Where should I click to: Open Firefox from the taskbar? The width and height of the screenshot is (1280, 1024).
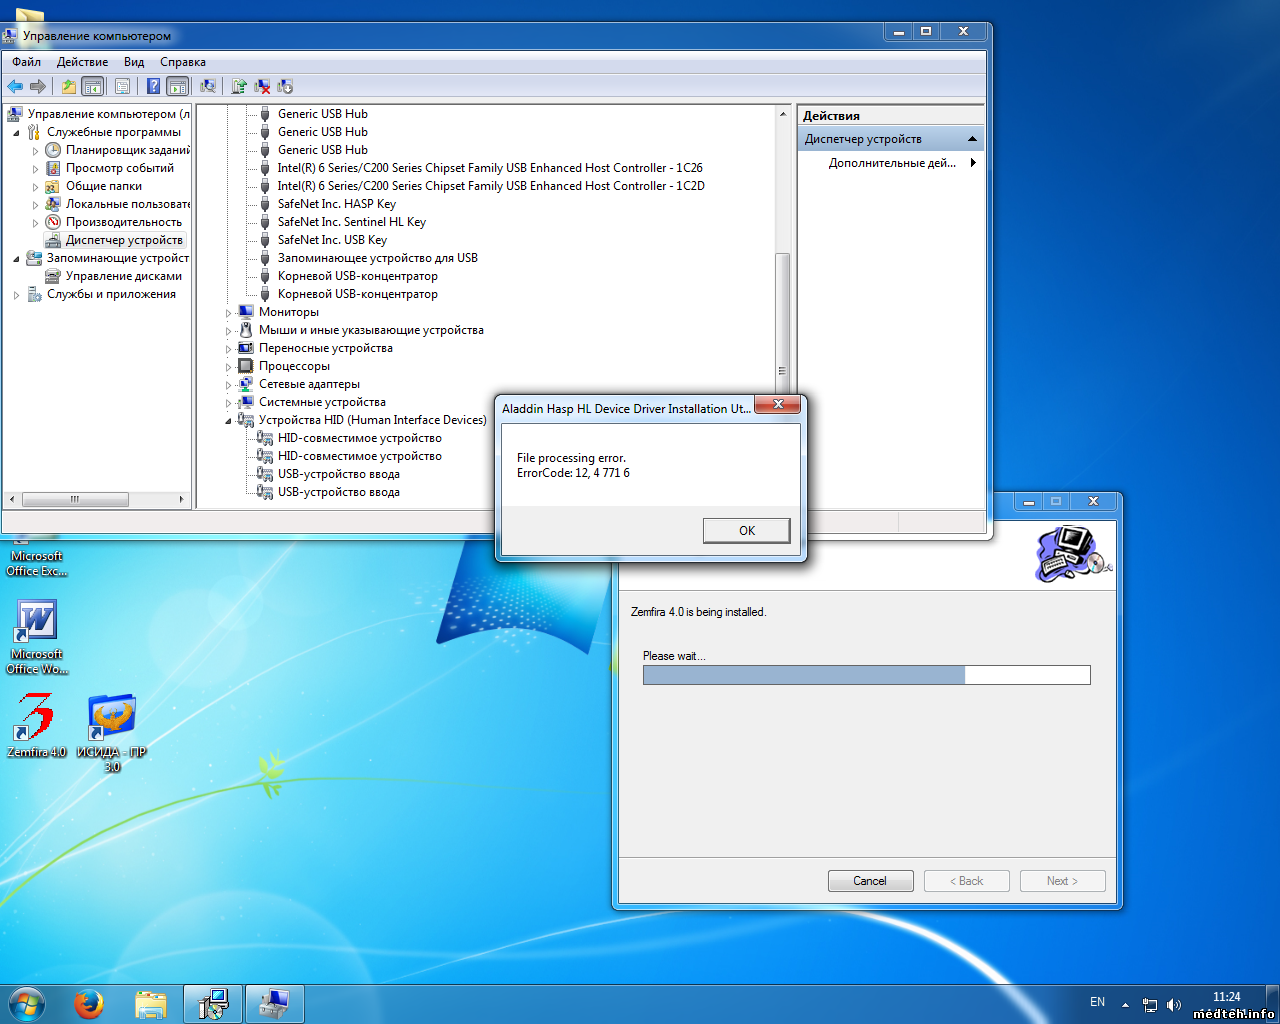click(89, 1004)
